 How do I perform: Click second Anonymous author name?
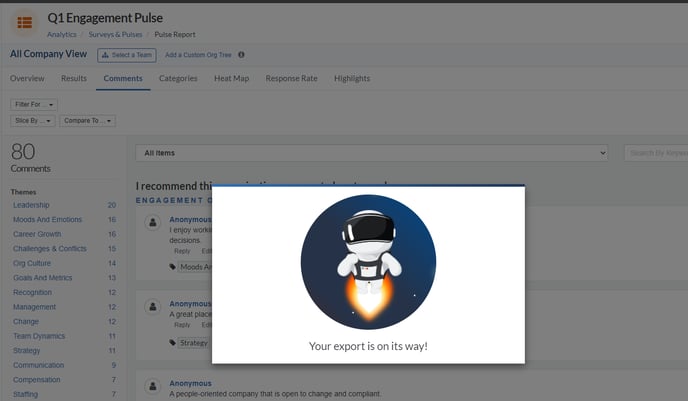(190, 304)
